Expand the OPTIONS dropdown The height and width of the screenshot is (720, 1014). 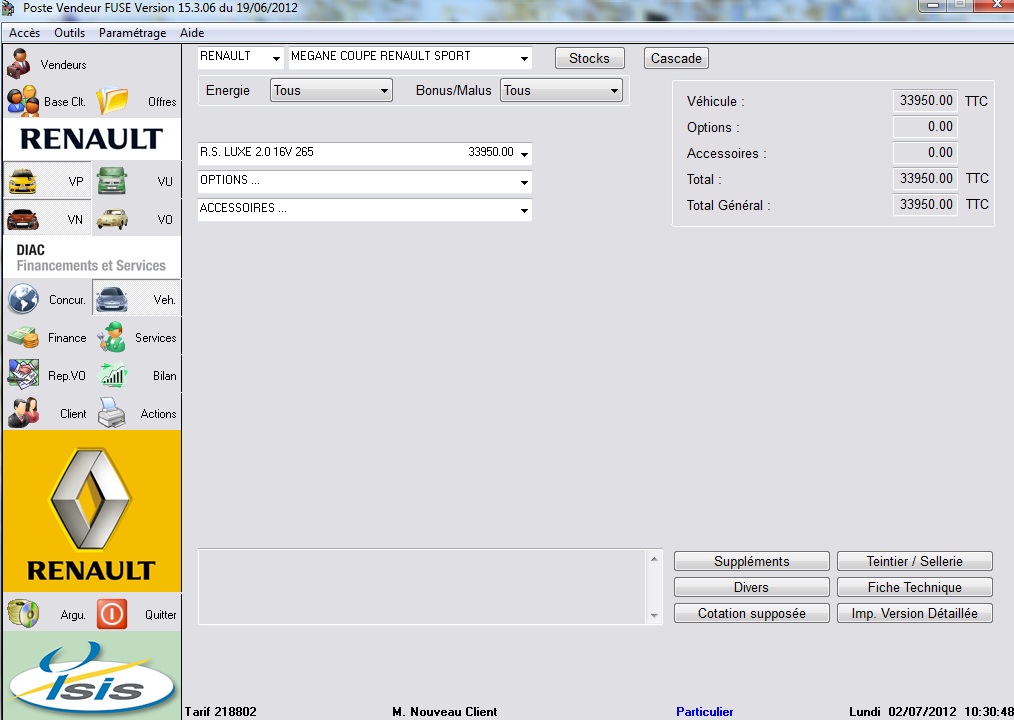point(524,182)
